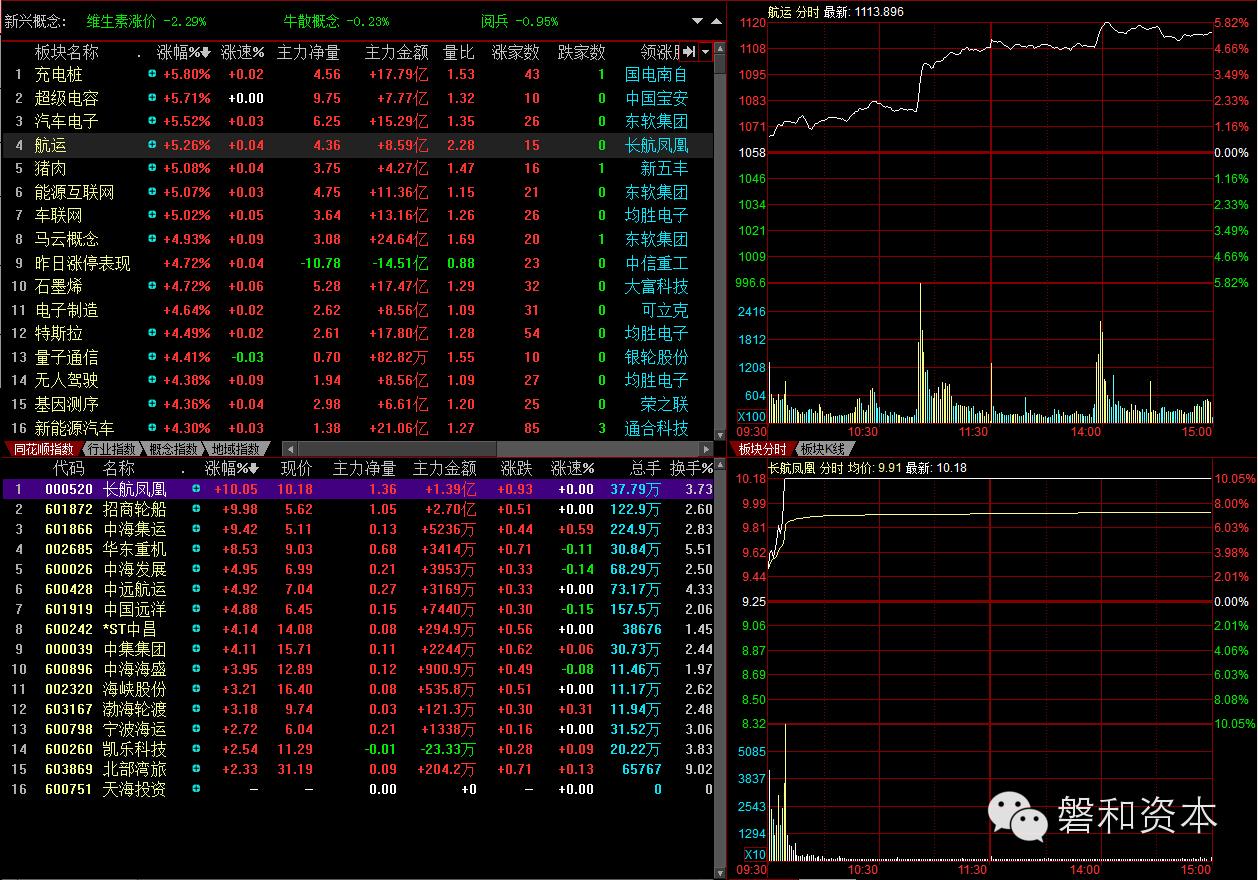Click the X10 volume scale icon
The height and width of the screenshot is (880, 1258).
(x=754, y=854)
